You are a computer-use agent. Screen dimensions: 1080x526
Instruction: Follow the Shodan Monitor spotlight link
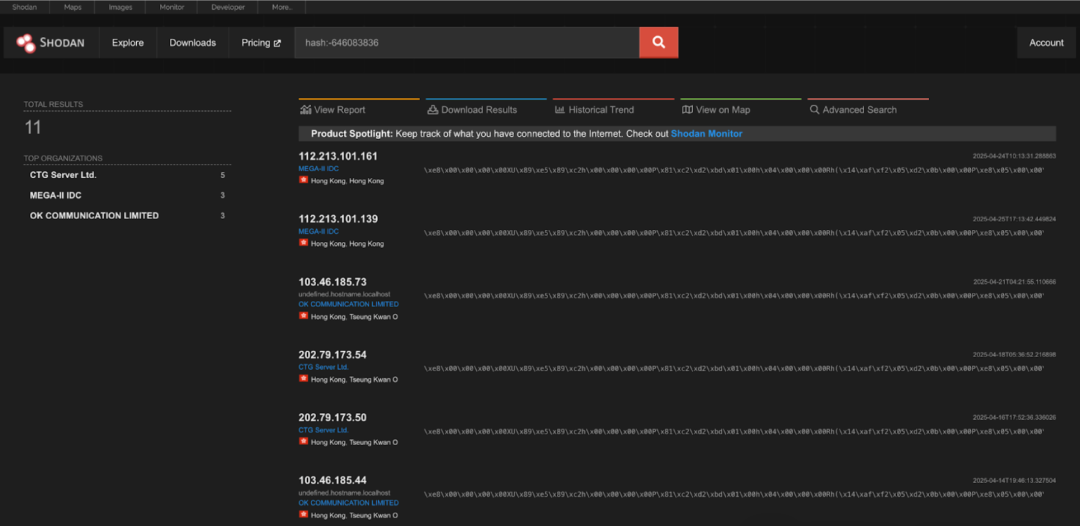[x=707, y=134]
